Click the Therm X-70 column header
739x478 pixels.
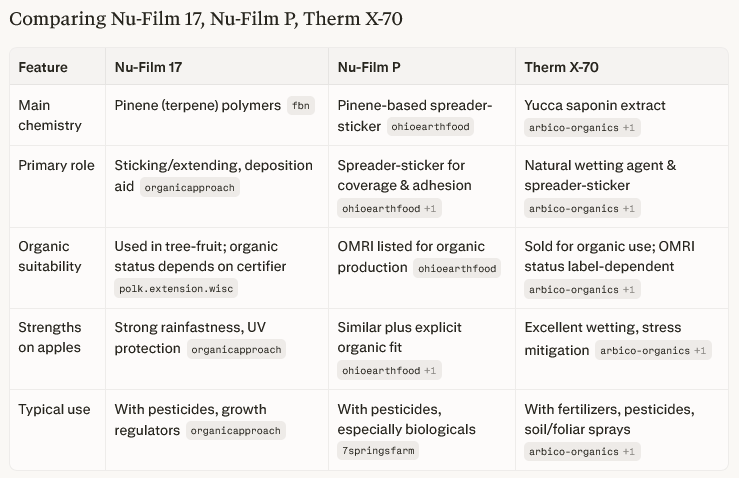(x=561, y=67)
